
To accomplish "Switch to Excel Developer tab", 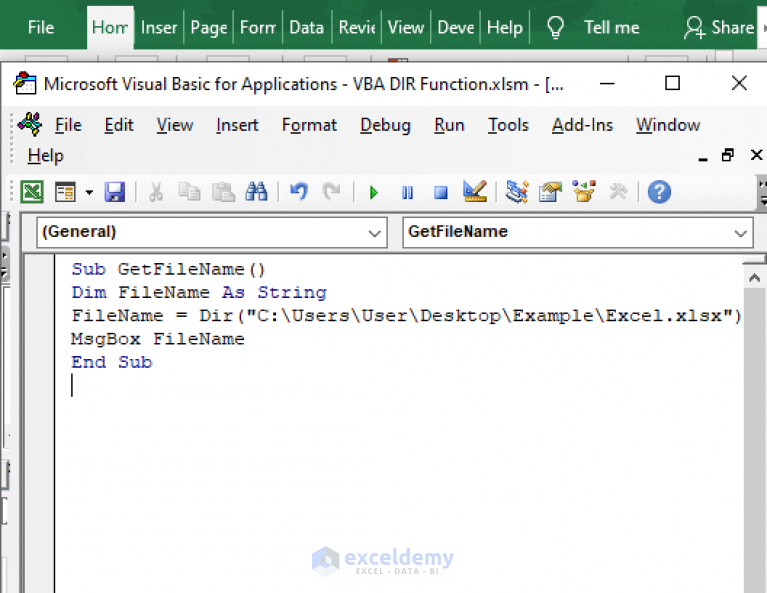I will pos(456,27).
